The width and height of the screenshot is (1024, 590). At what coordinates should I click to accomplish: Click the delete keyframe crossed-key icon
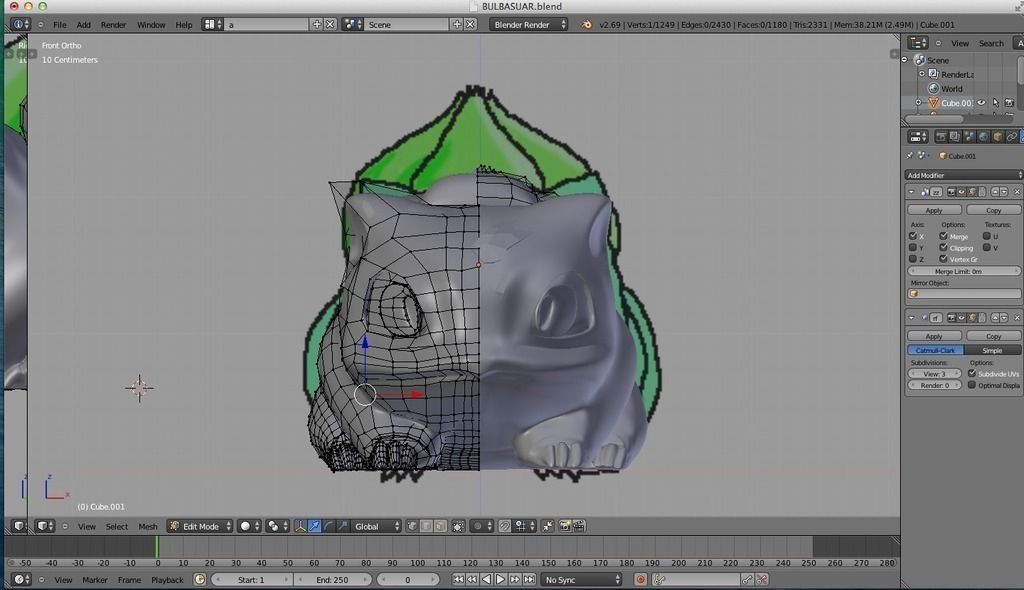(x=761, y=580)
